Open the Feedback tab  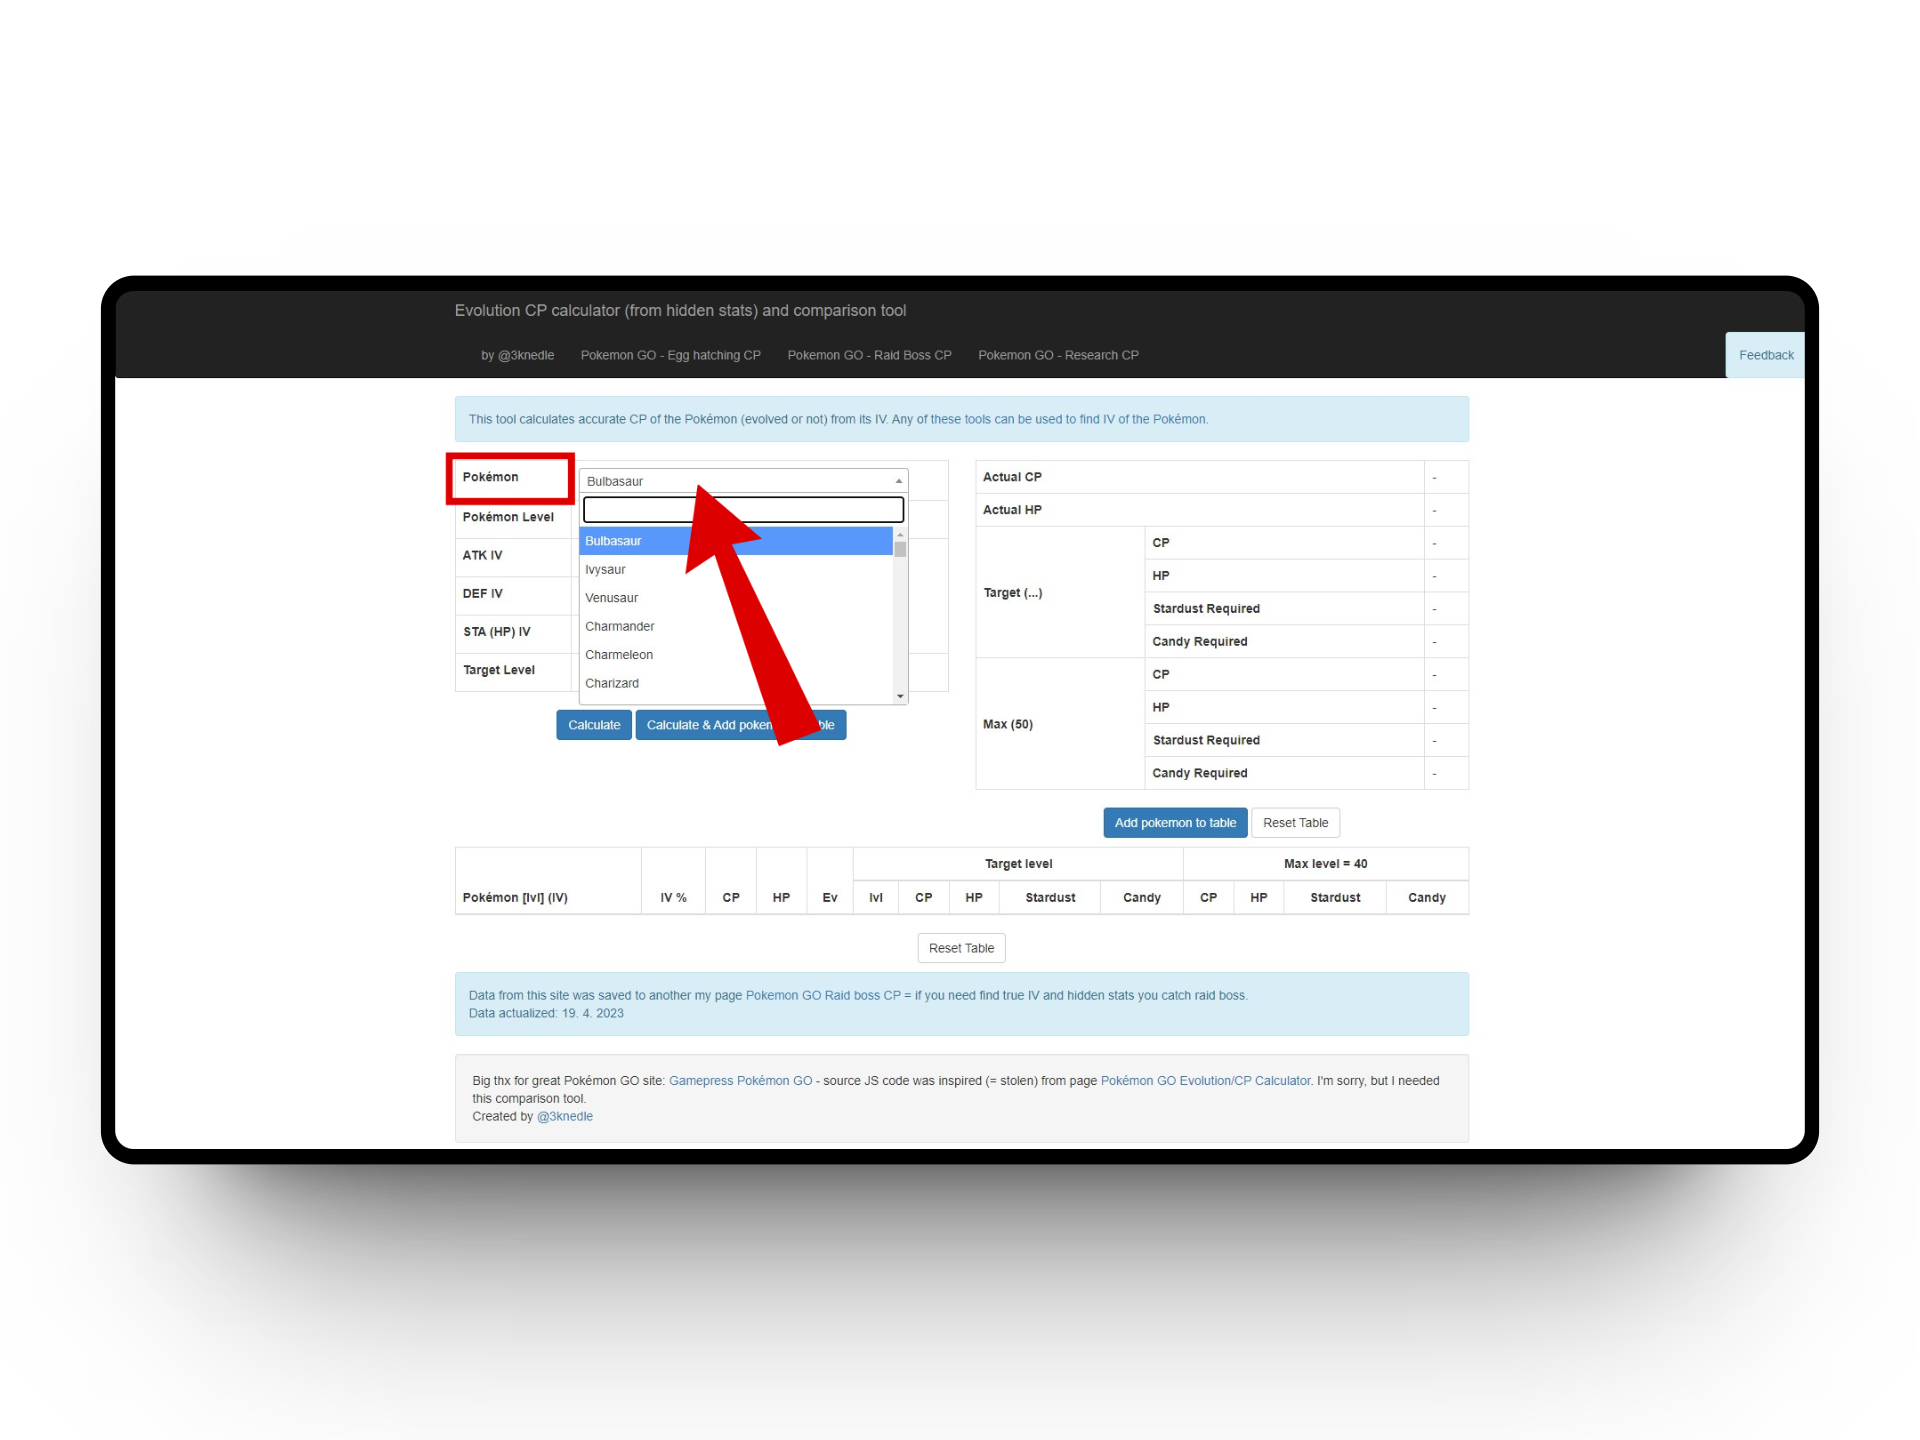[1765, 355]
